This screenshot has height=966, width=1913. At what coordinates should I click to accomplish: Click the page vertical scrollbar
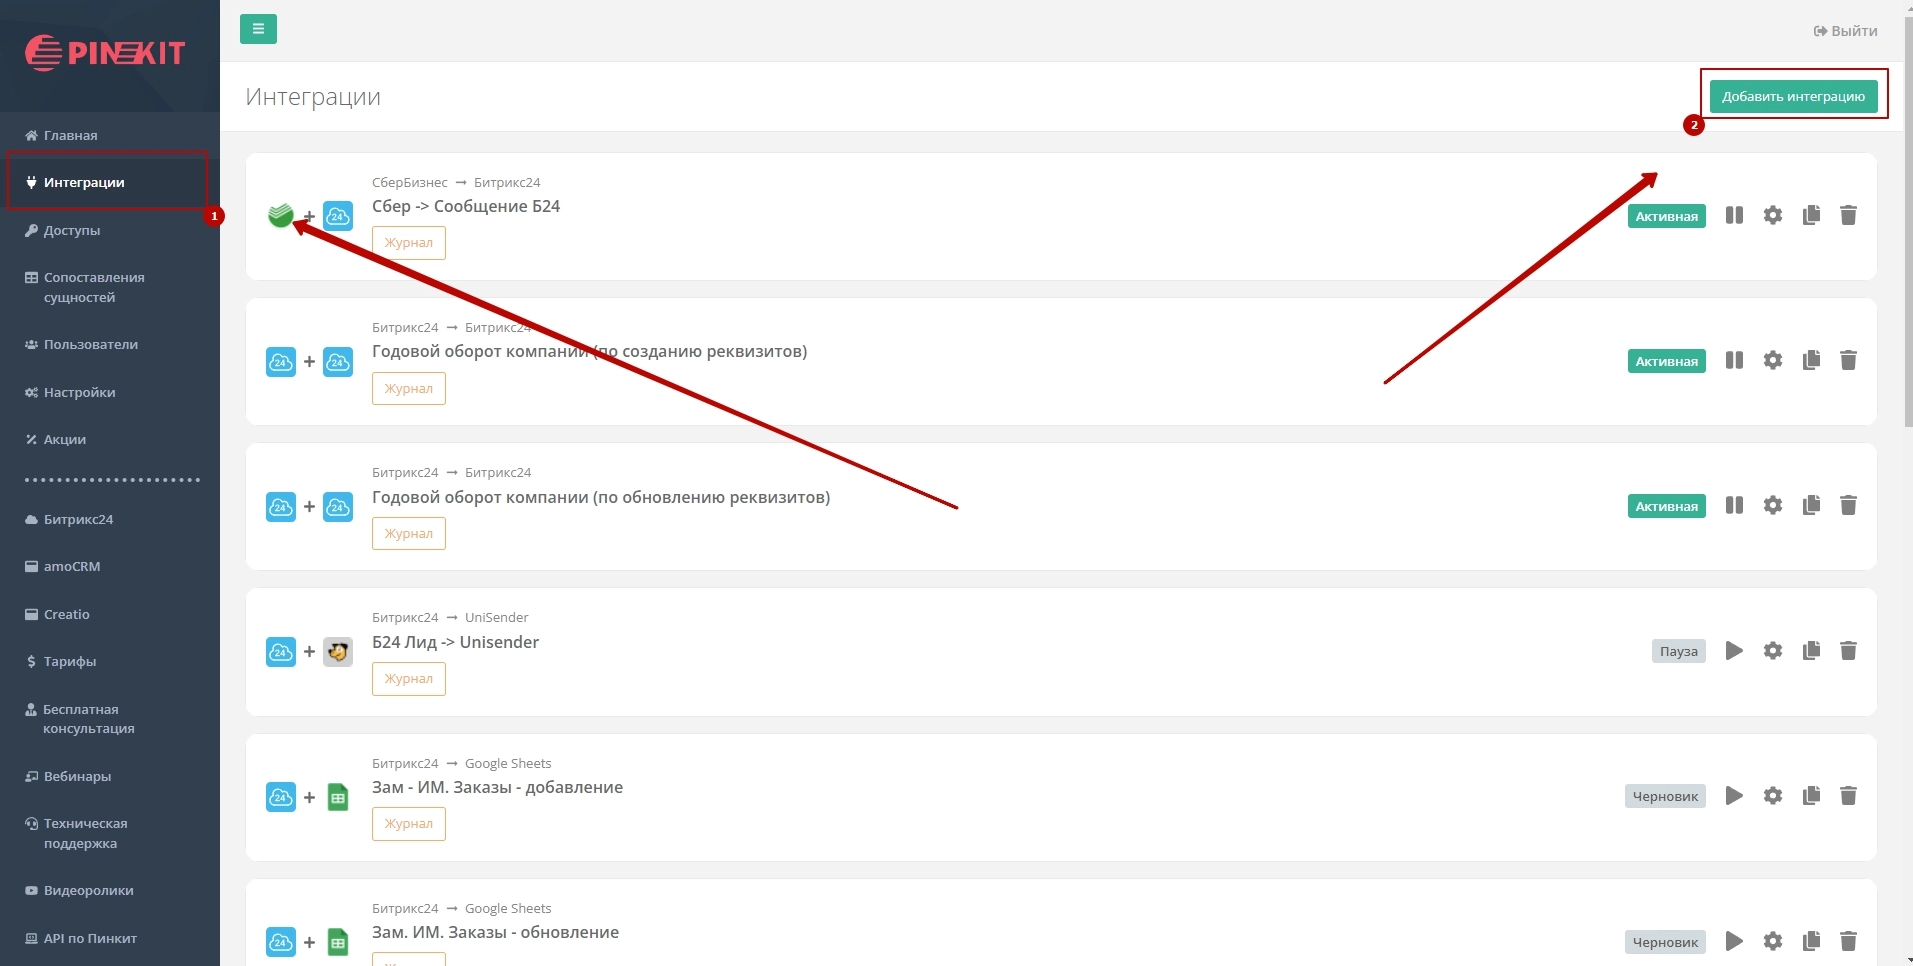[1907, 220]
